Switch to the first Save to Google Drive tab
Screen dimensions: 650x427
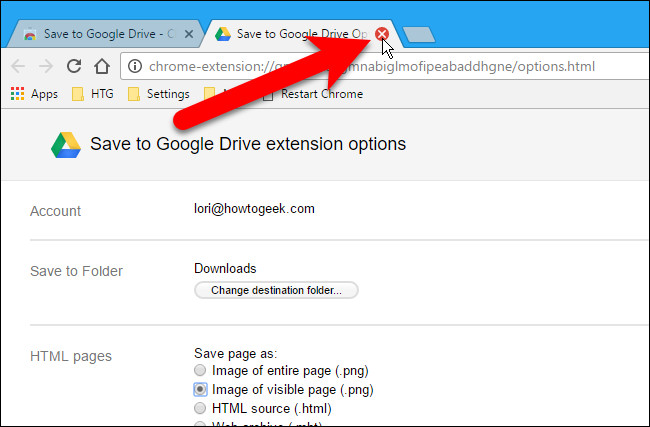[x=106, y=34]
